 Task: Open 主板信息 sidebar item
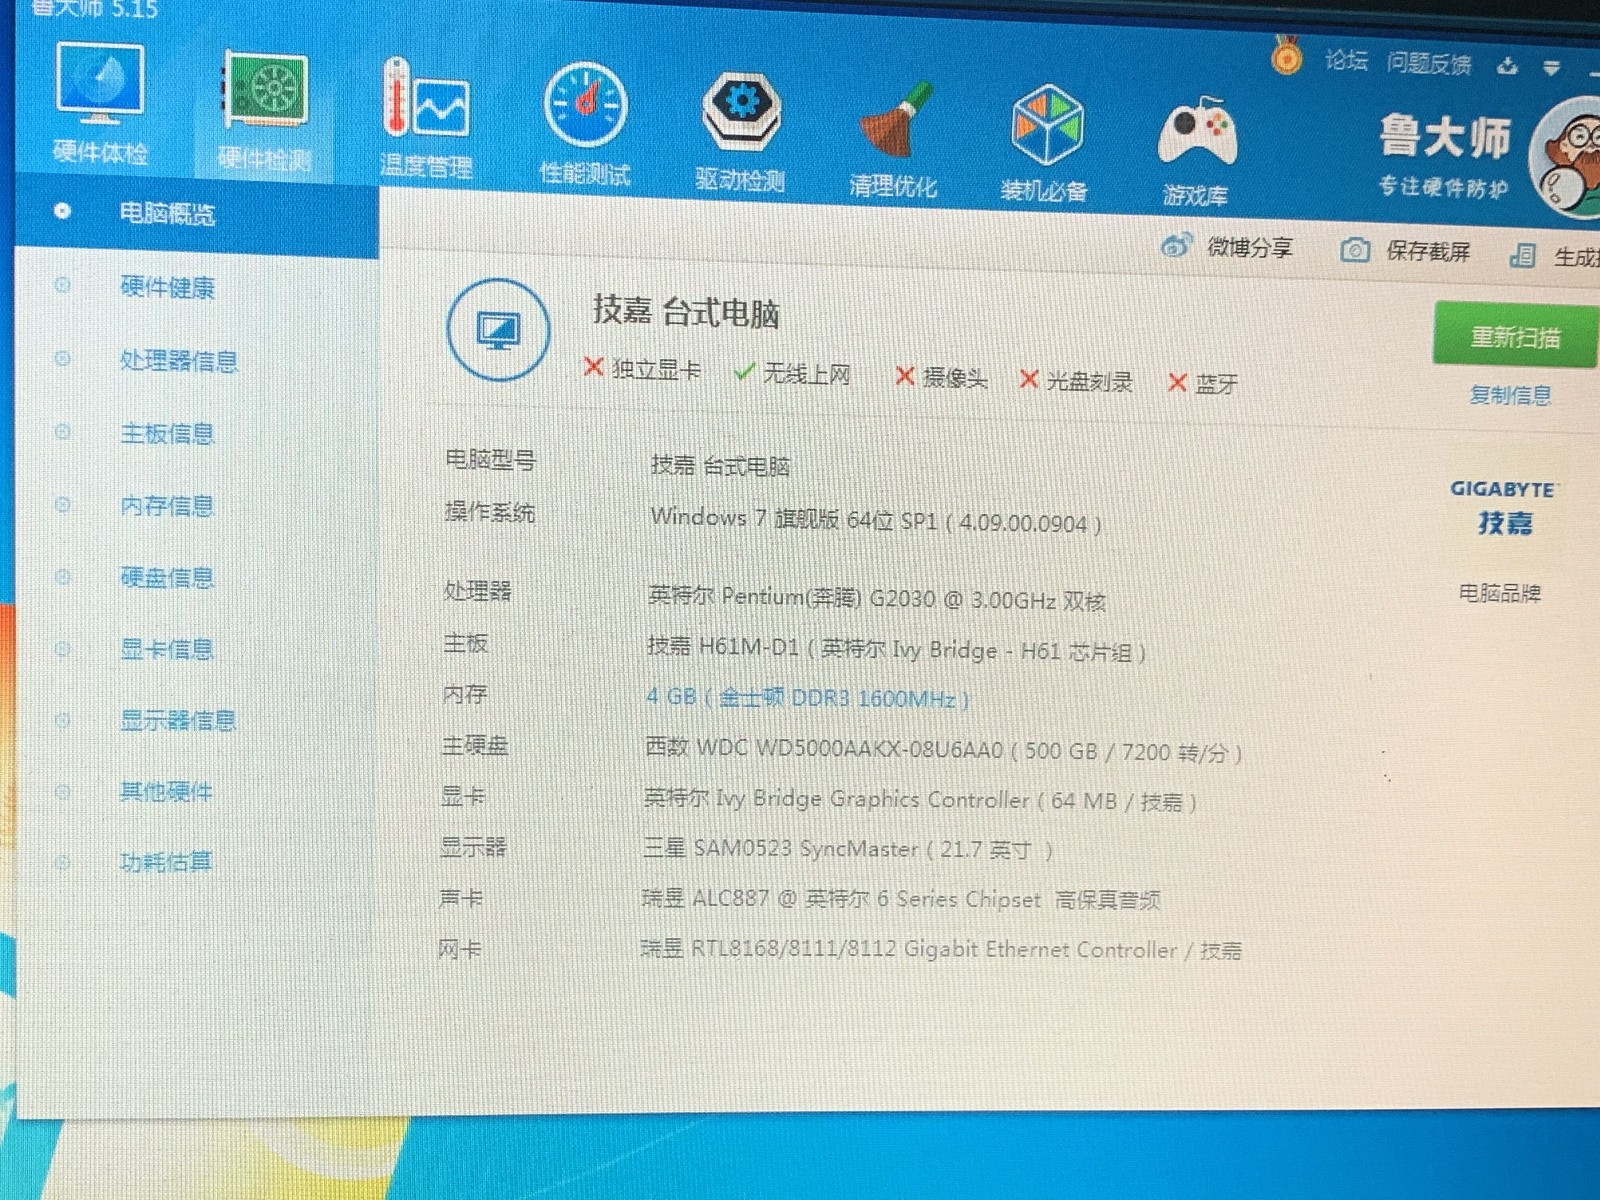tap(167, 433)
